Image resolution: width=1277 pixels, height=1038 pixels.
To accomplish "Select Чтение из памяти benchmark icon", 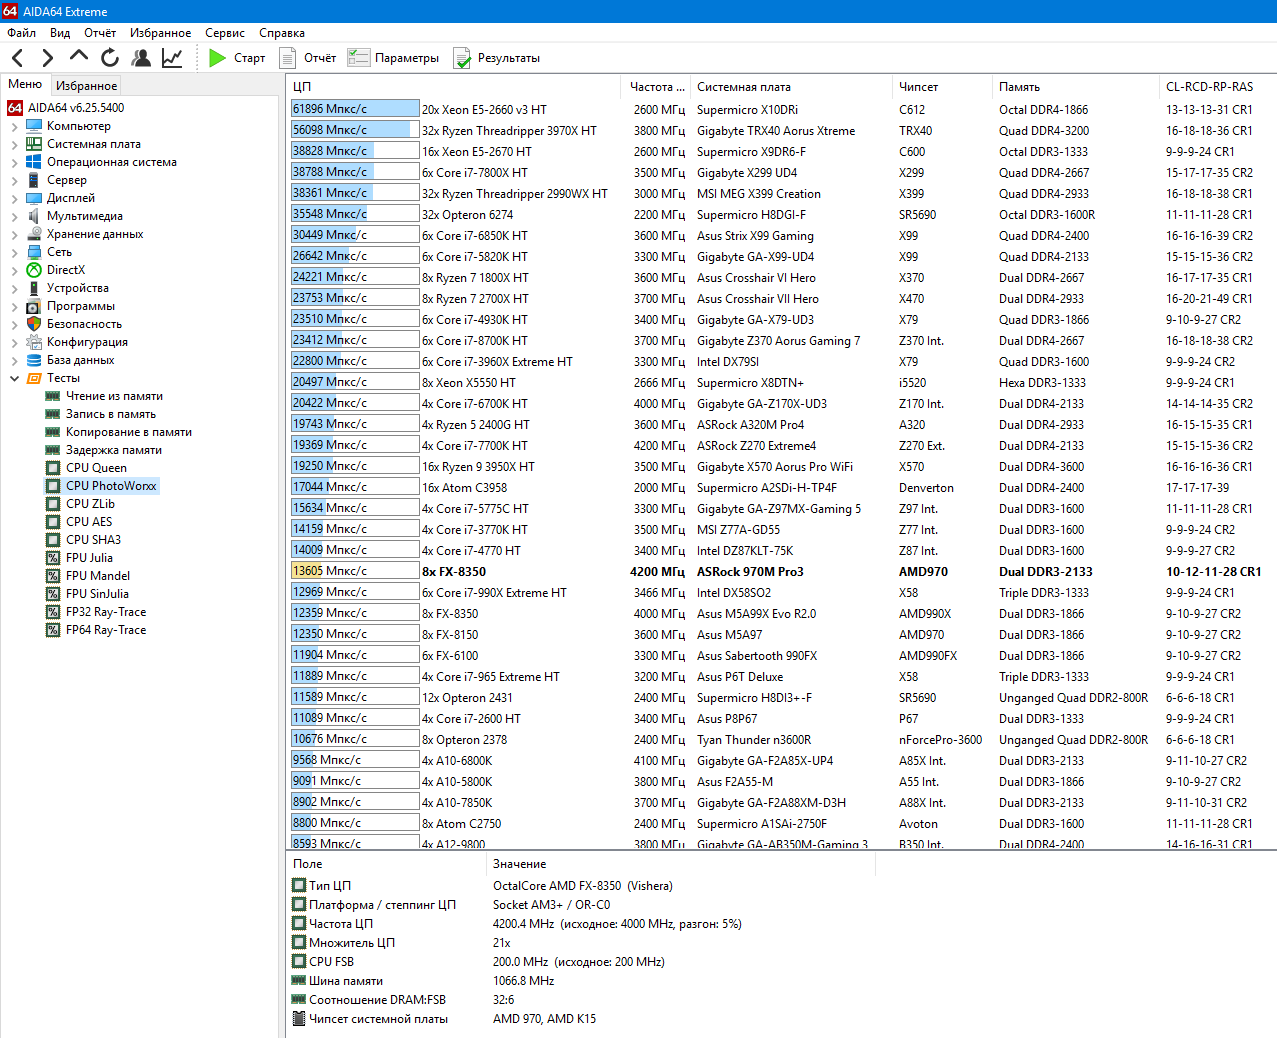I will [x=53, y=396].
